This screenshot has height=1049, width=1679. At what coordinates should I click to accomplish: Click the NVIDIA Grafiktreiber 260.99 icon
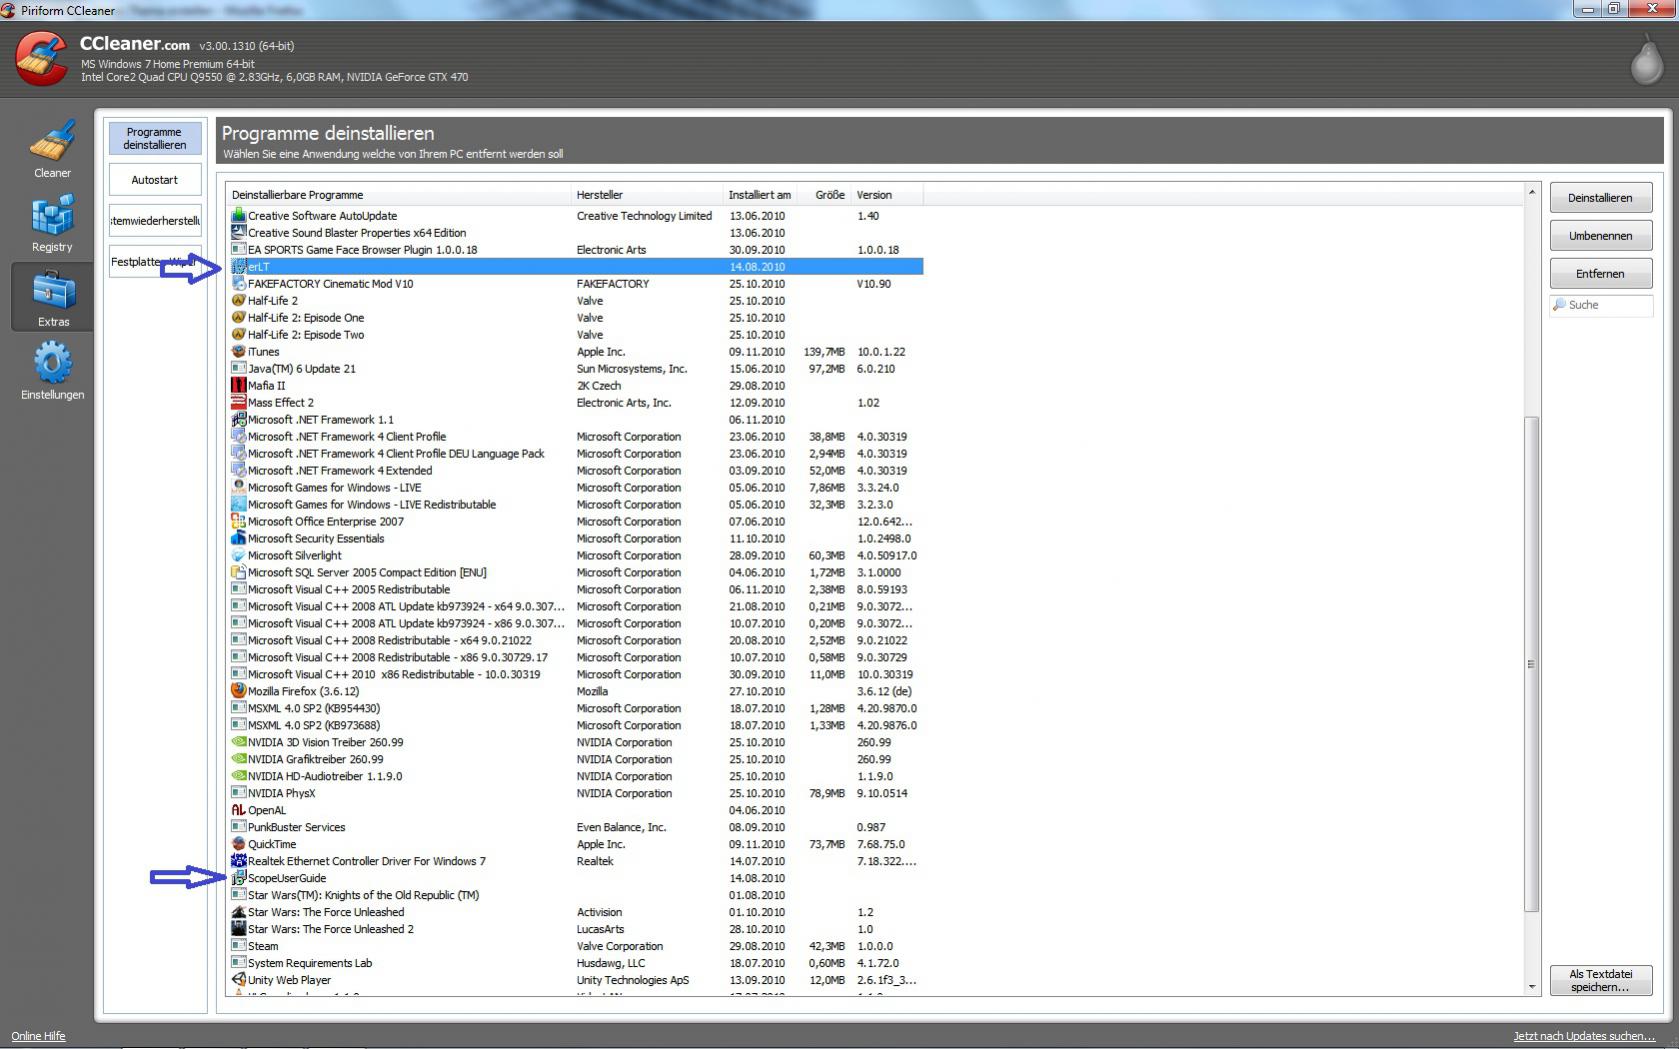pos(238,759)
